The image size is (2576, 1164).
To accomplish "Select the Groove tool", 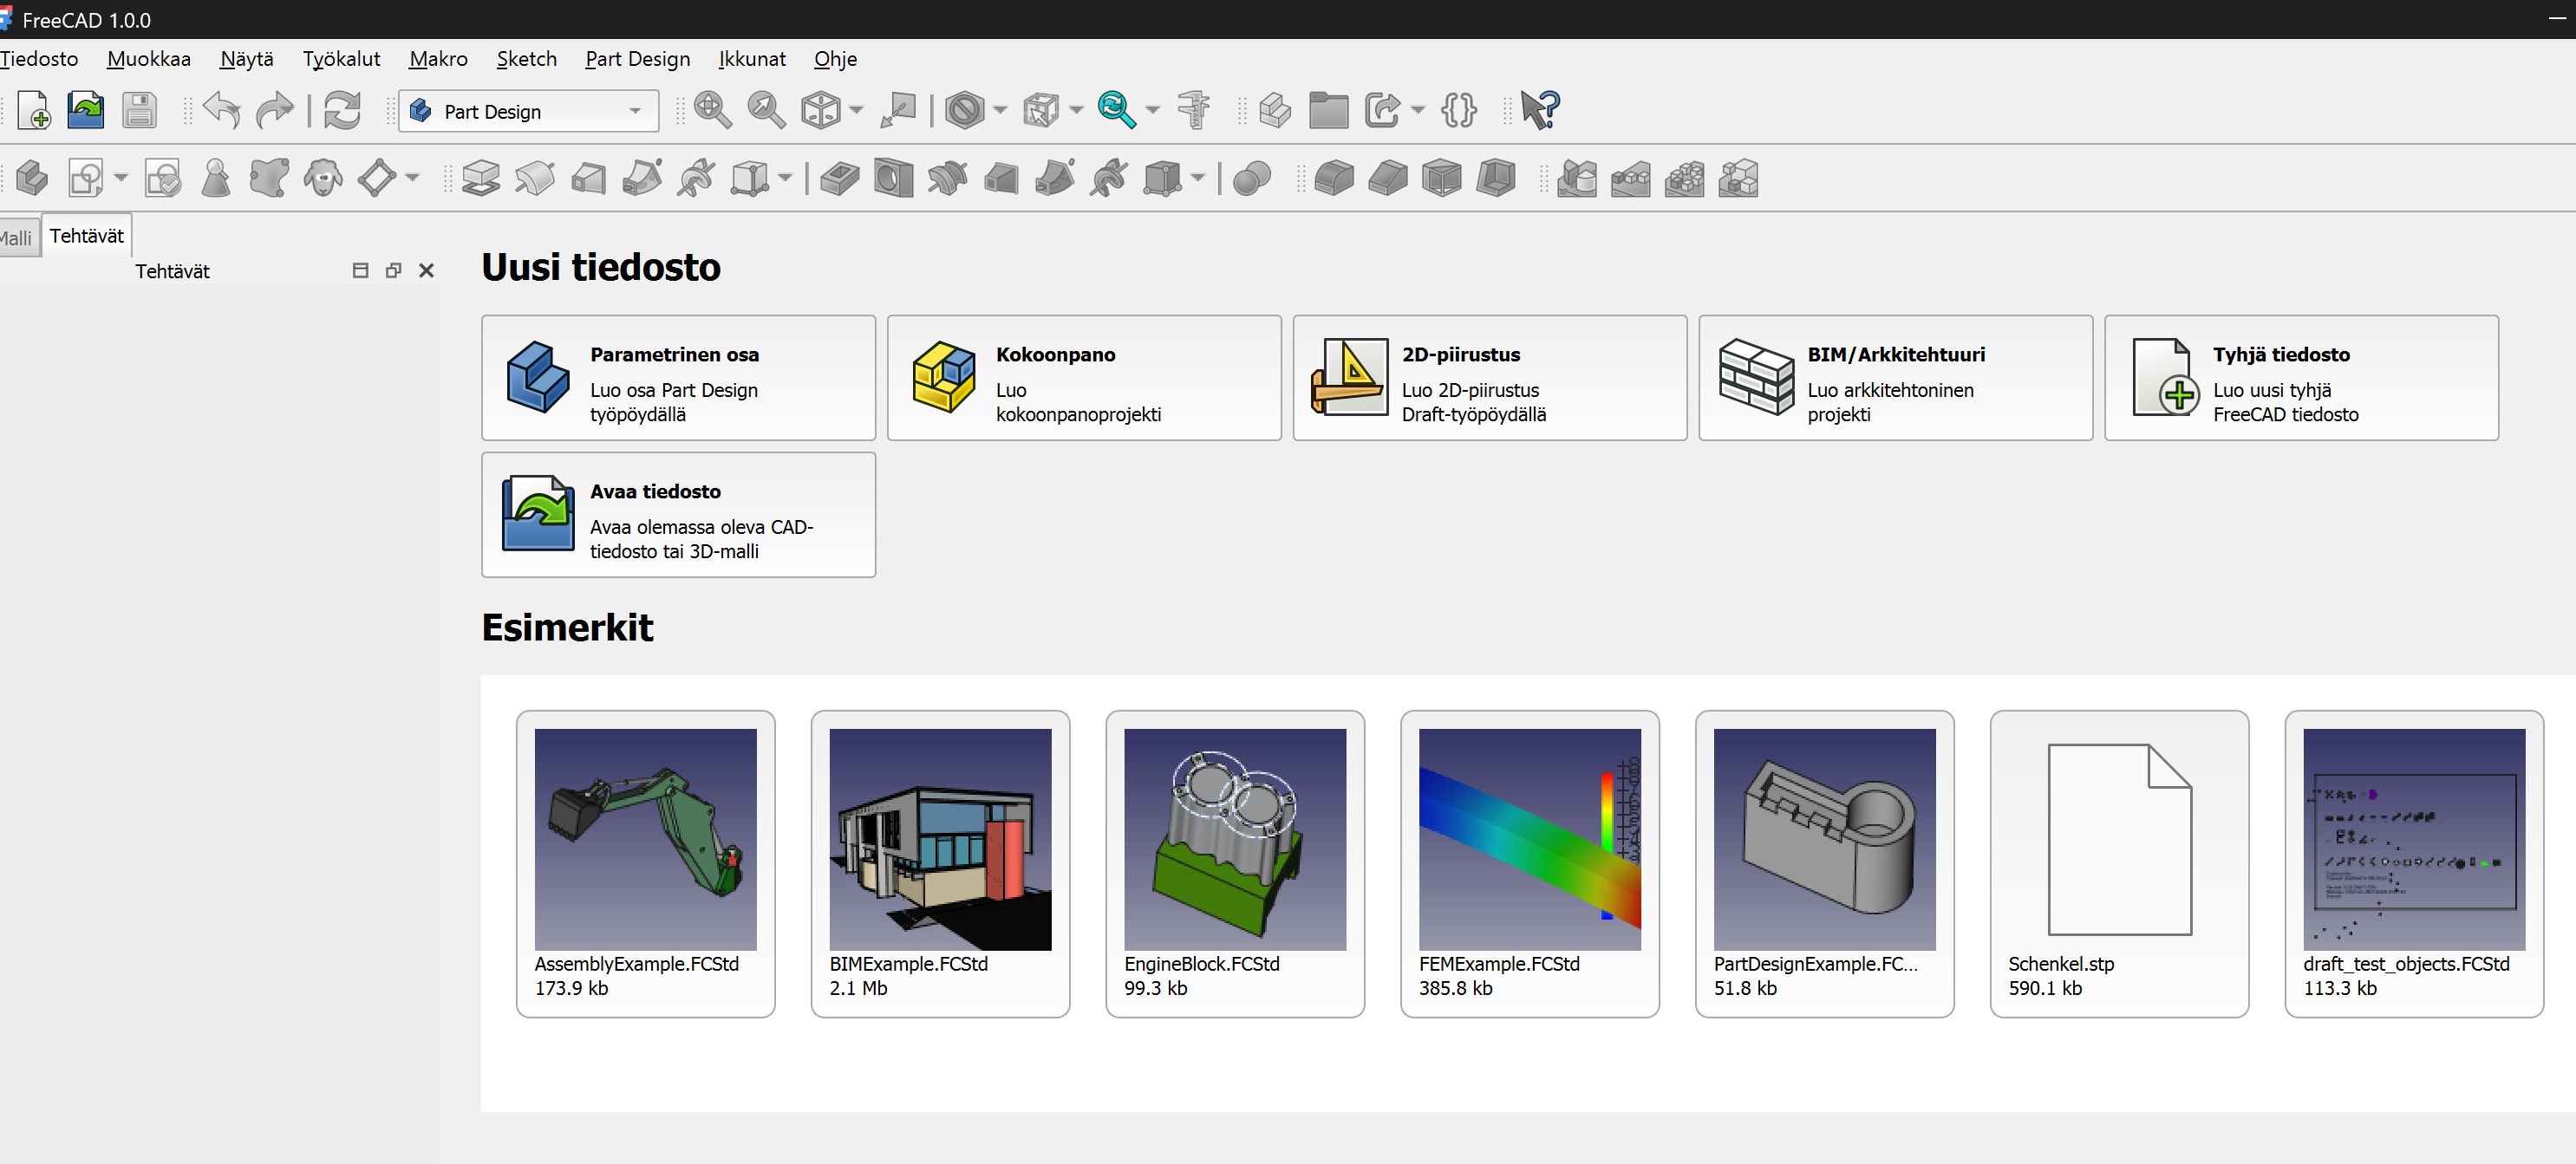I will pyautogui.click(x=947, y=179).
